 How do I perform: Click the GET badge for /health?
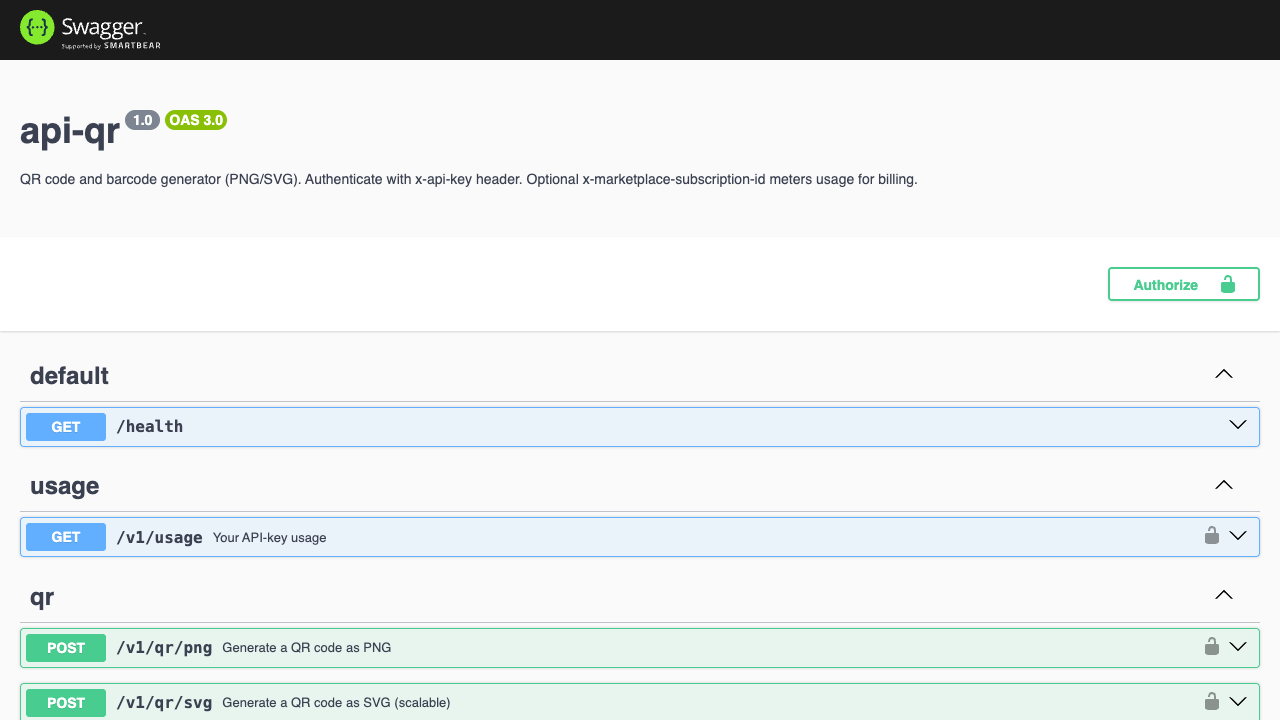[66, 427]
